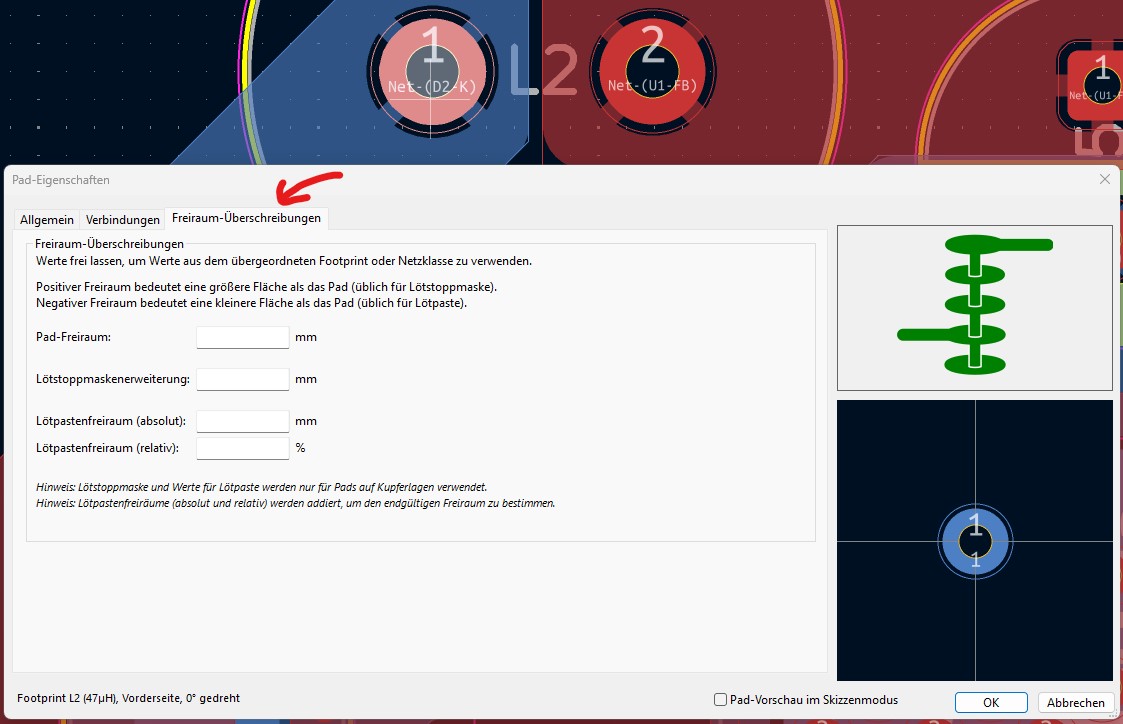
Task: Select the Freiraum-Überschreibungen tab
Action: 246,218
